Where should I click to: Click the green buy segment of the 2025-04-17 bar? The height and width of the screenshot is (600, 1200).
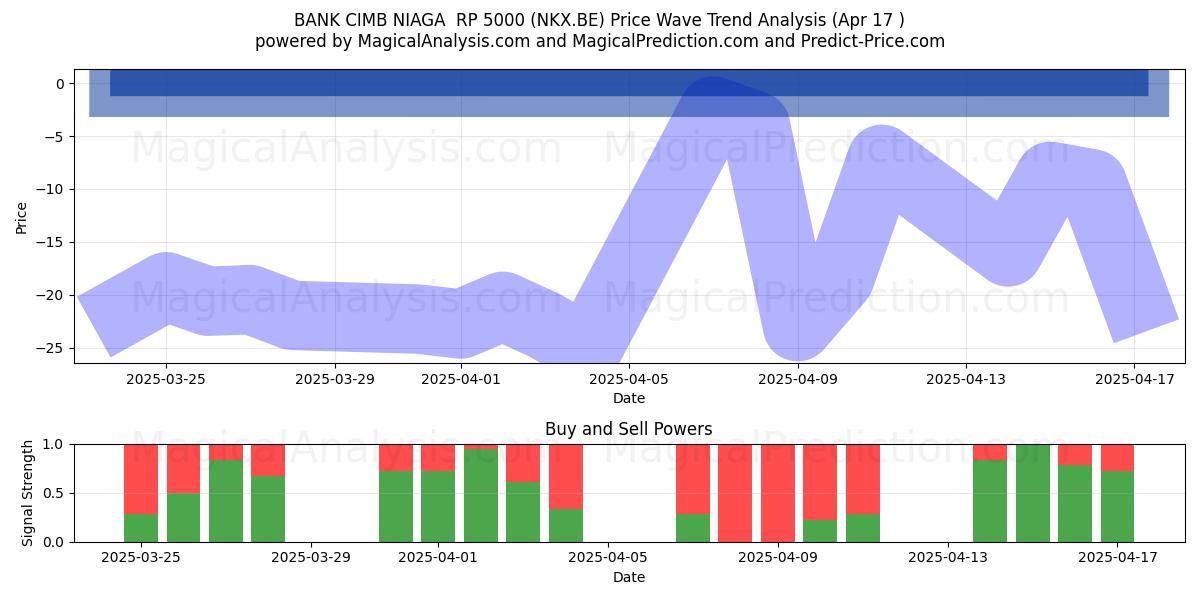pyautogui.click(x=1117, y=506)
